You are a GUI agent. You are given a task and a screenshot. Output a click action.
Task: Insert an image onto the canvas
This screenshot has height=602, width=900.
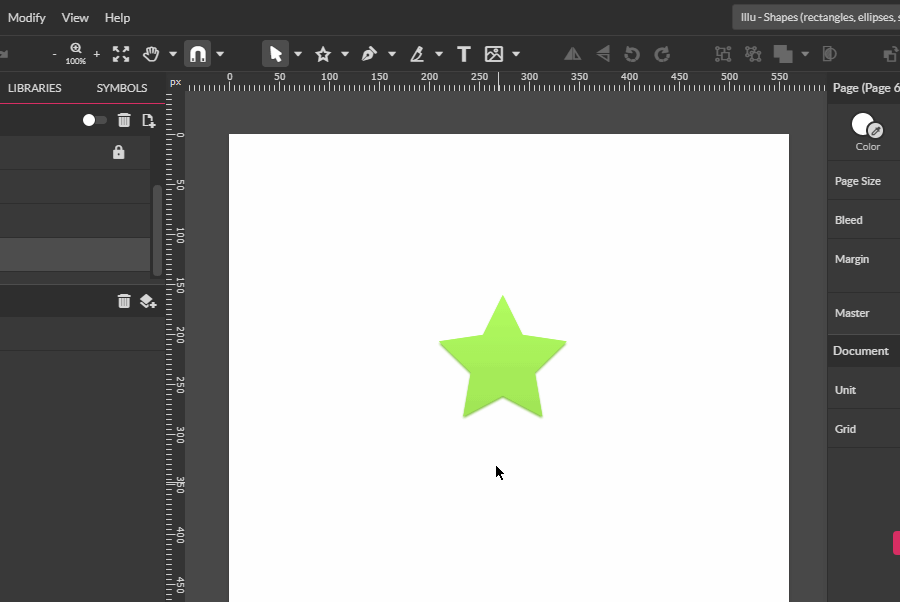[x=492, y=54]
